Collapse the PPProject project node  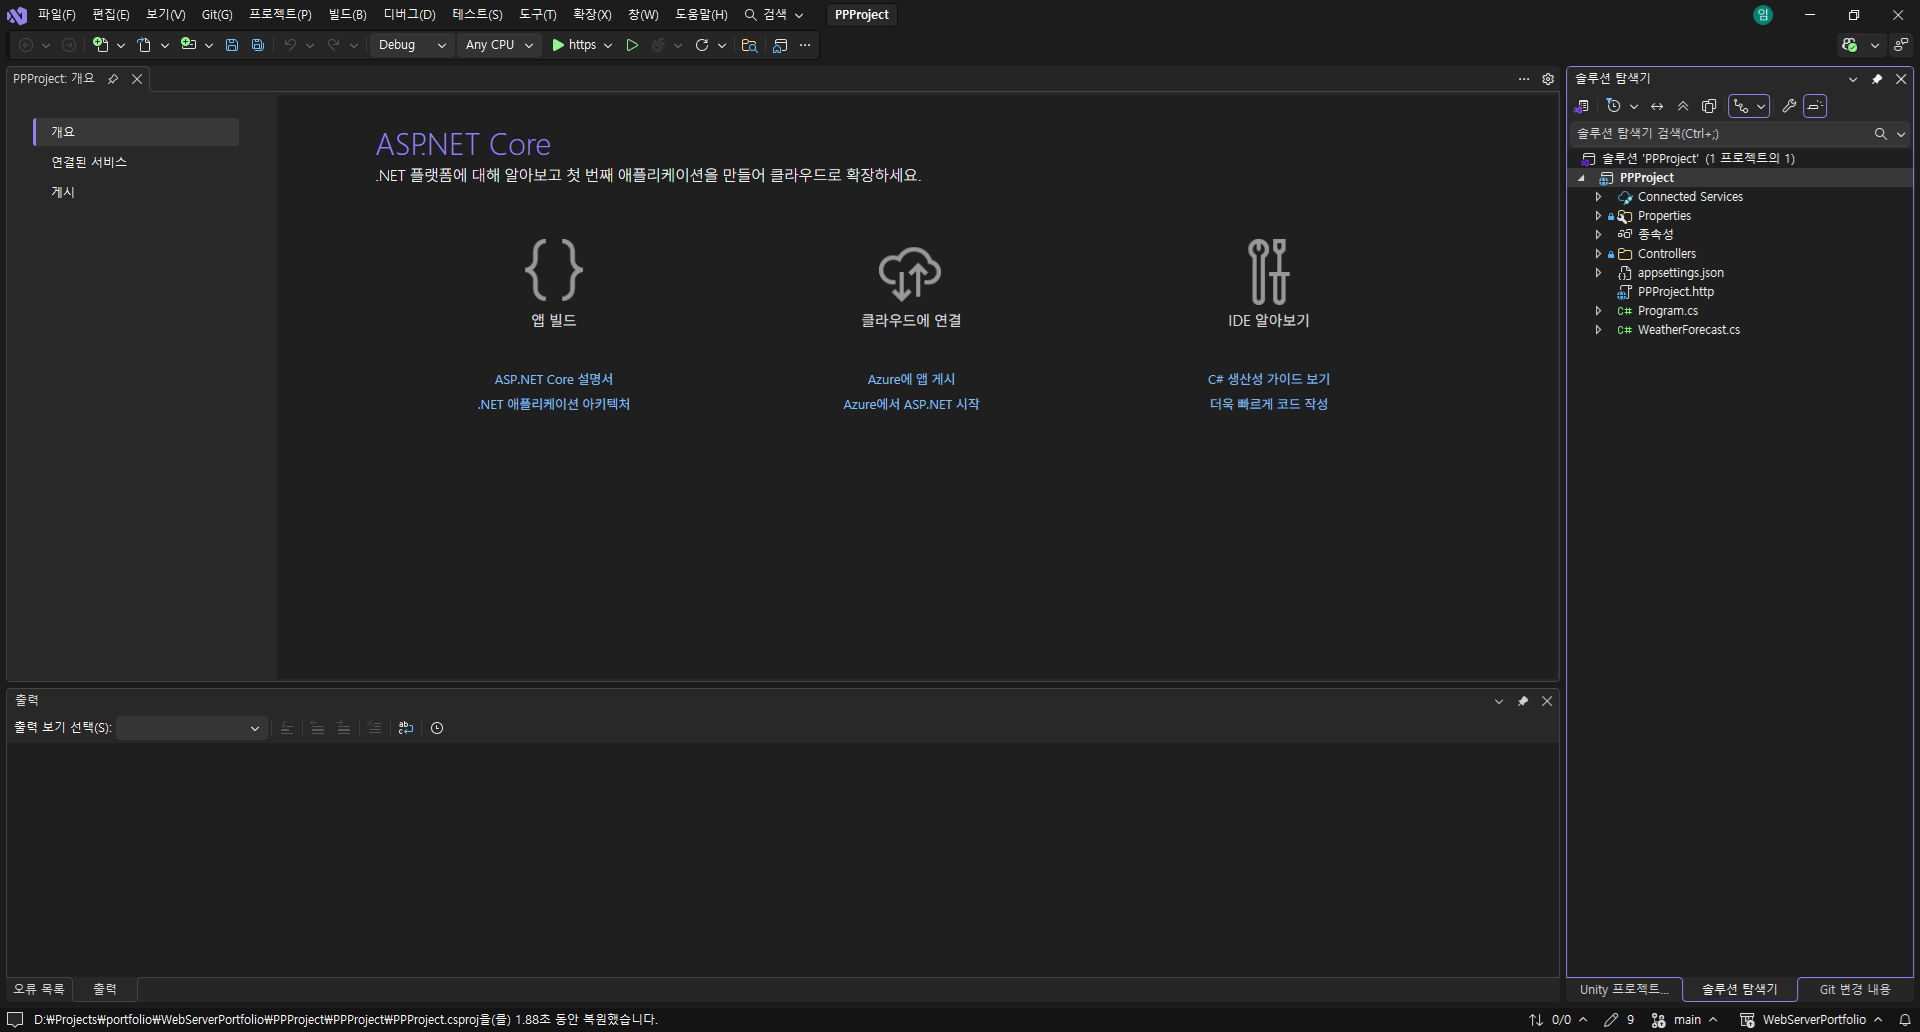pos(1581,178)
